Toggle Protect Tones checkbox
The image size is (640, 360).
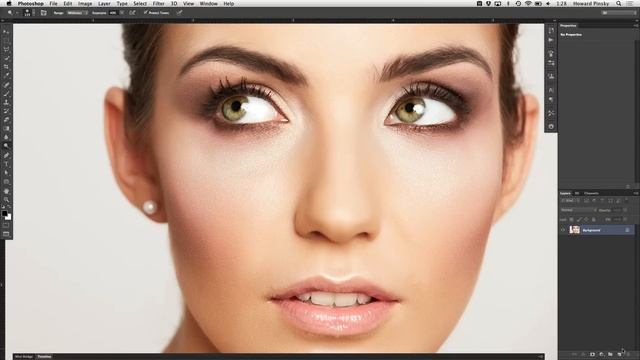point(145,13)
